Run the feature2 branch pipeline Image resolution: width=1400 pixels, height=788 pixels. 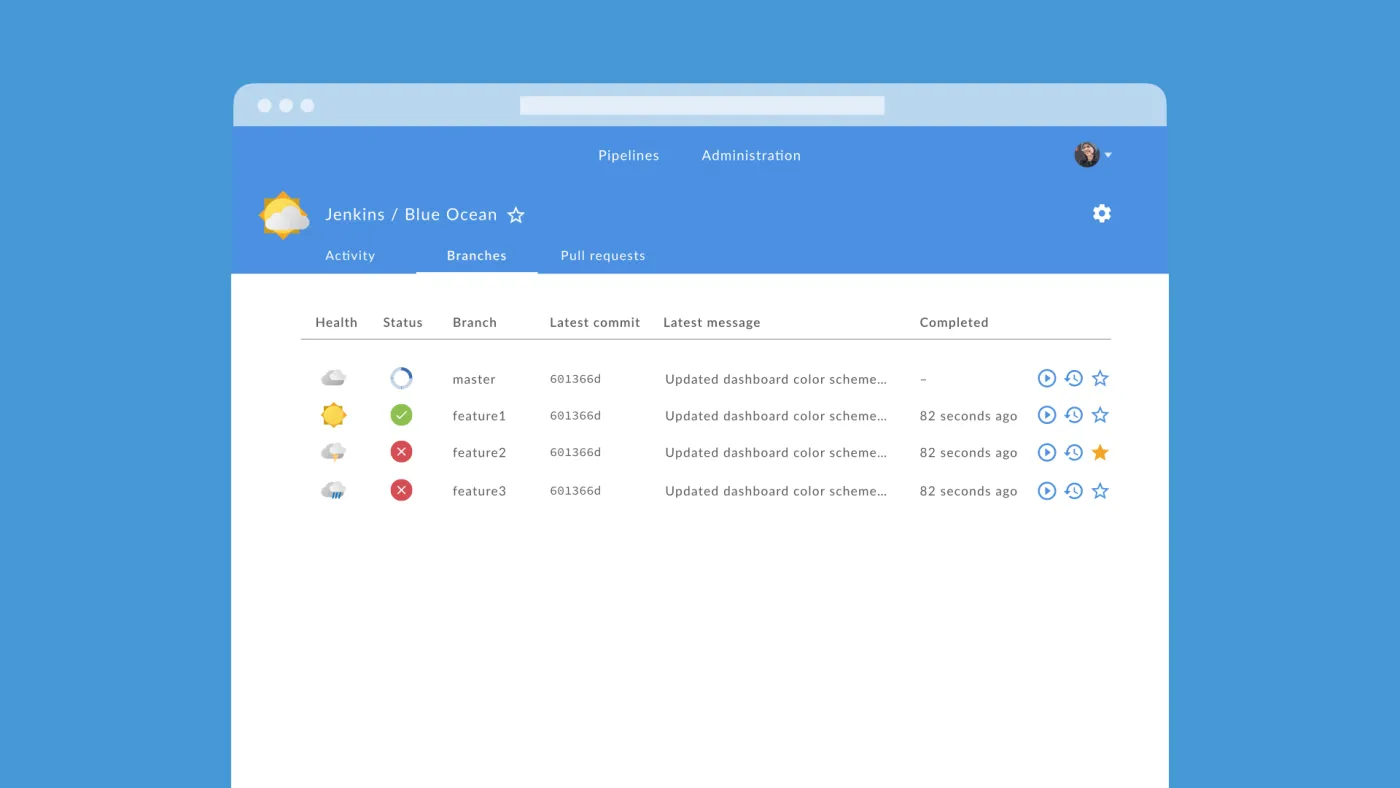click(x=1046, y=452)
